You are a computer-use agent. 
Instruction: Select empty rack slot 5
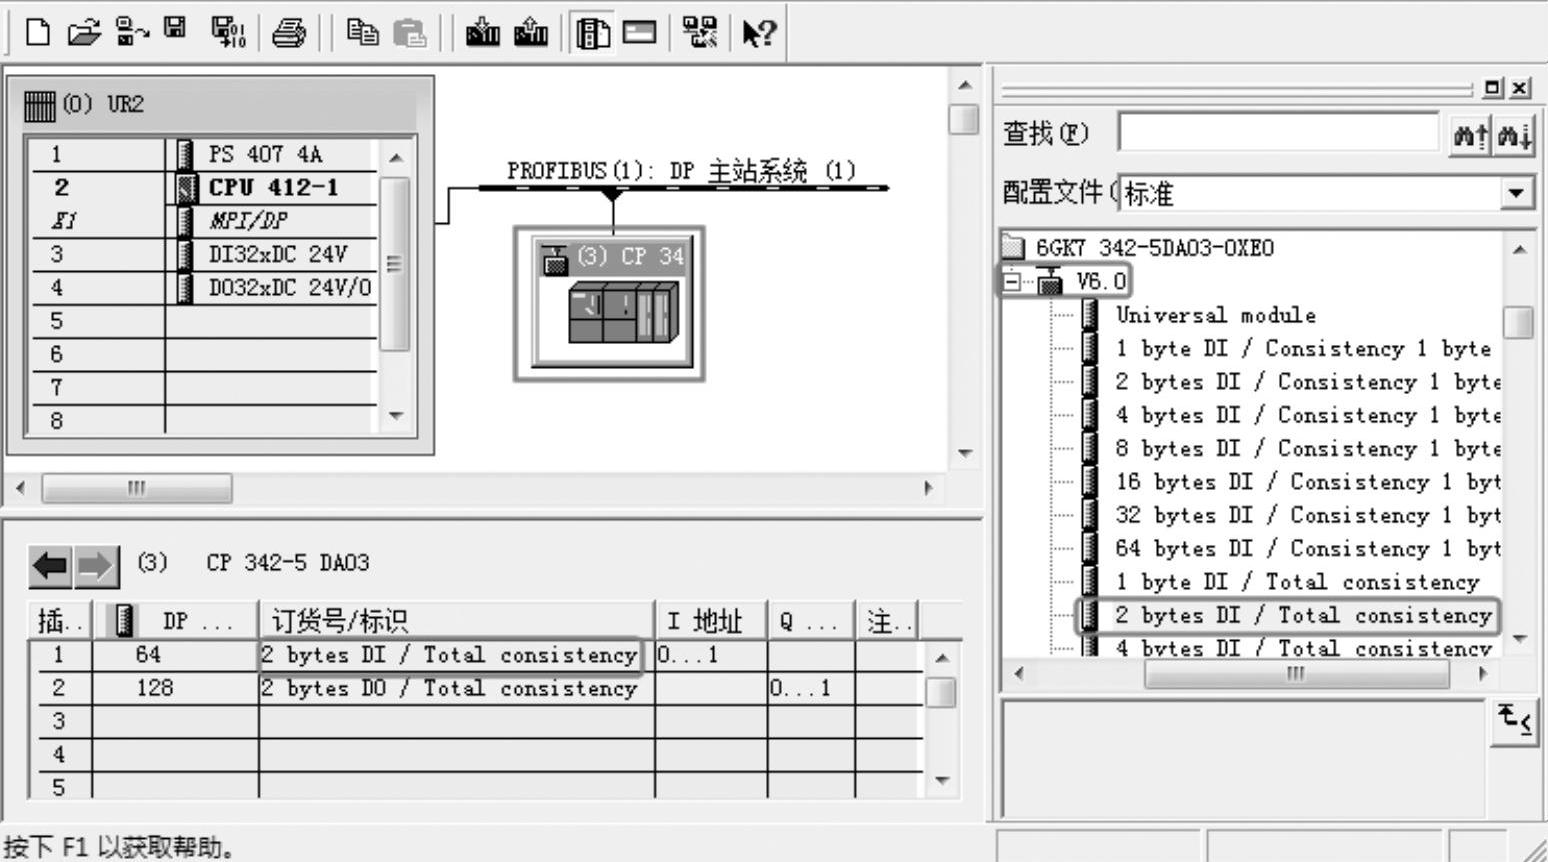(x=203, y=321)
